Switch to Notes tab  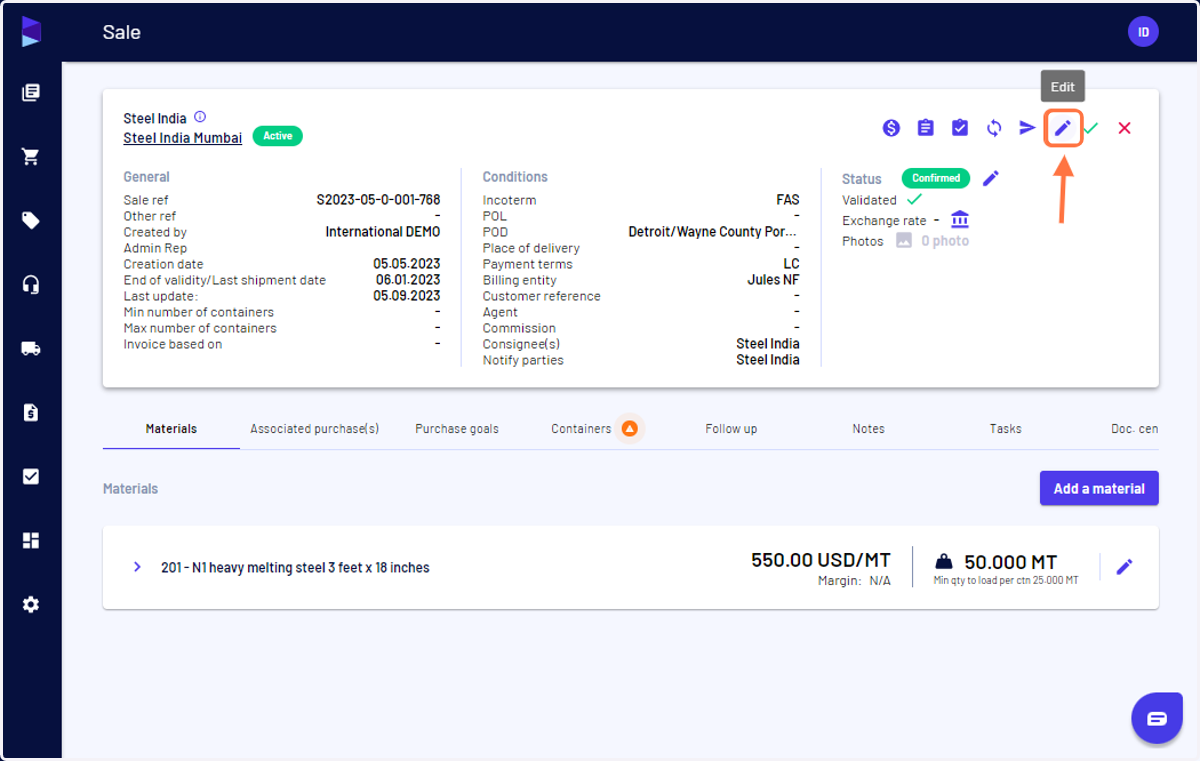tap(868, 428)
